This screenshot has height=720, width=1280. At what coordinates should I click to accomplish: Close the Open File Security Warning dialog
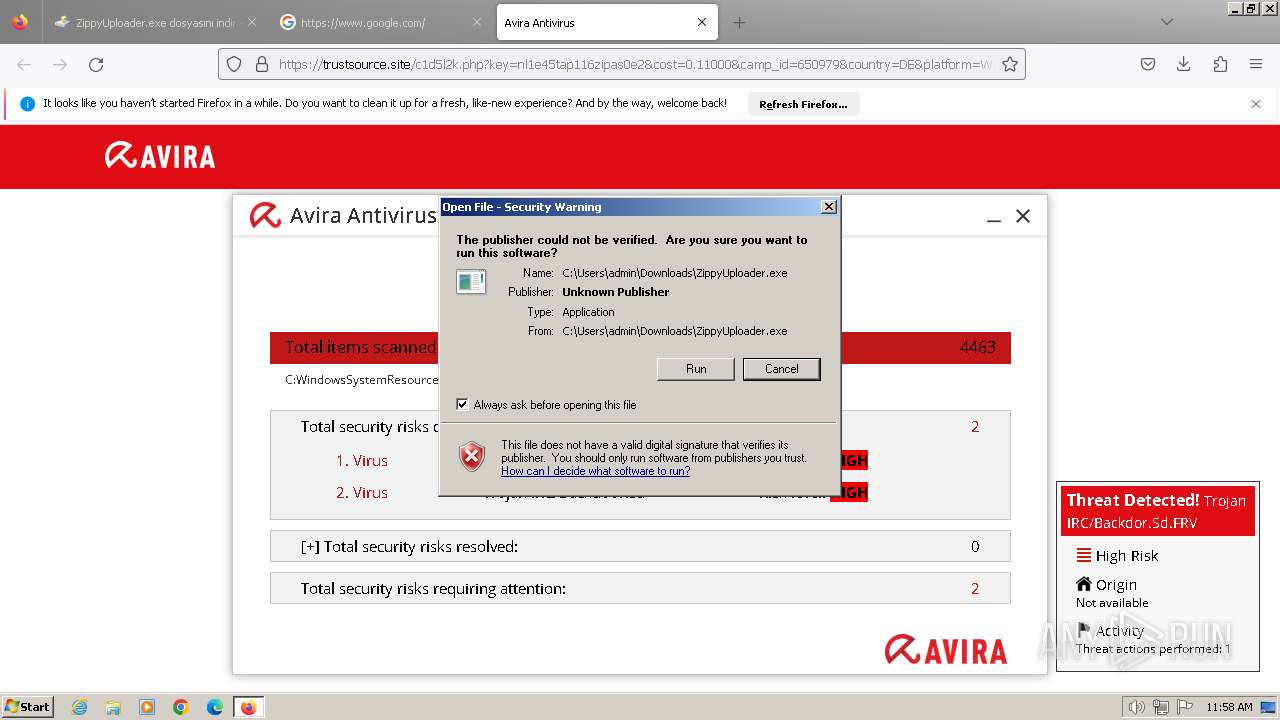point(828,207)
